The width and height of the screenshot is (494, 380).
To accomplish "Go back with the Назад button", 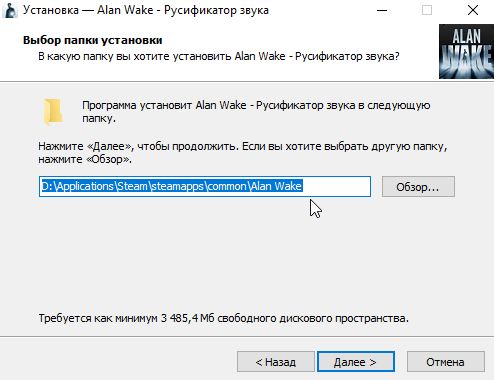I will [276, 362].
